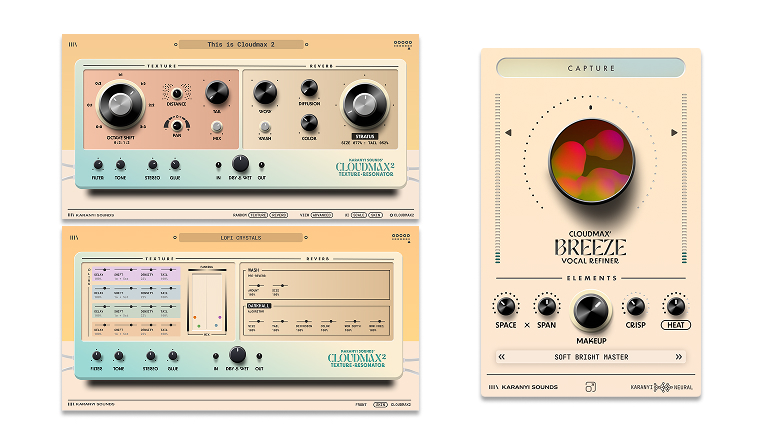Toggle the HEAT button in Breeze
The image size is (763, 444).
675,325
